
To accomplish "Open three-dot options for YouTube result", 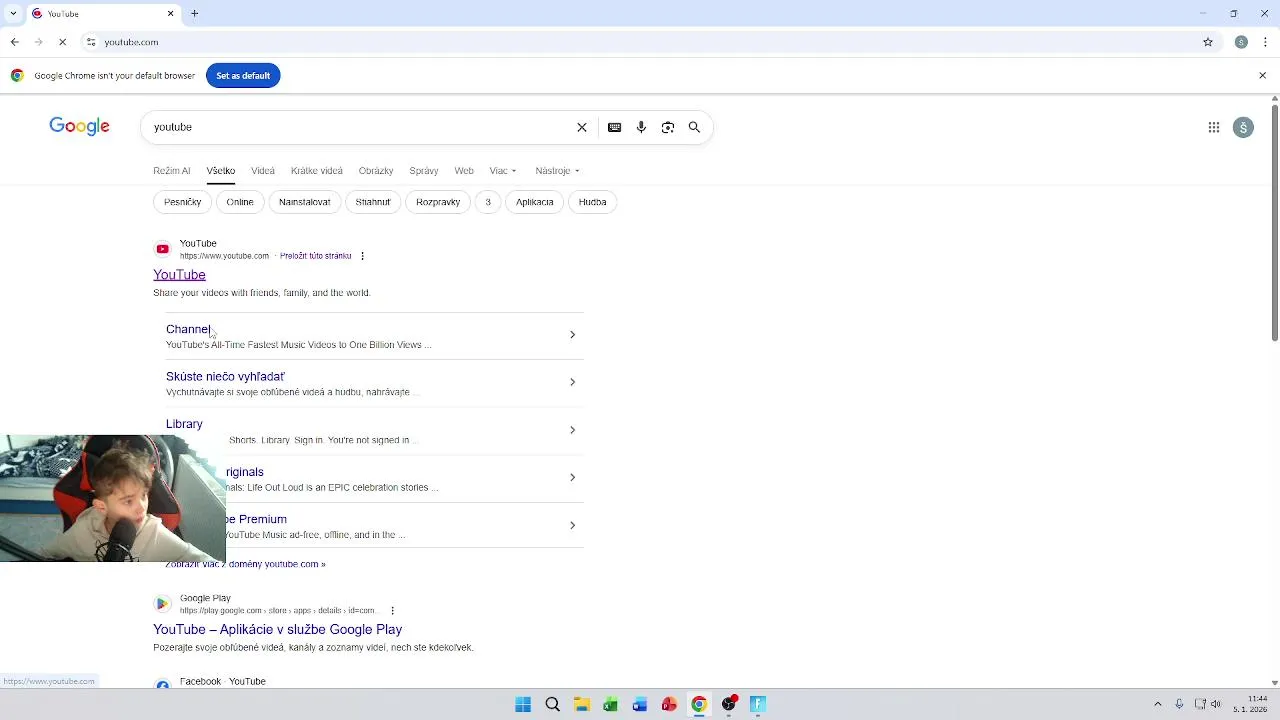I will tap(362, 256).
